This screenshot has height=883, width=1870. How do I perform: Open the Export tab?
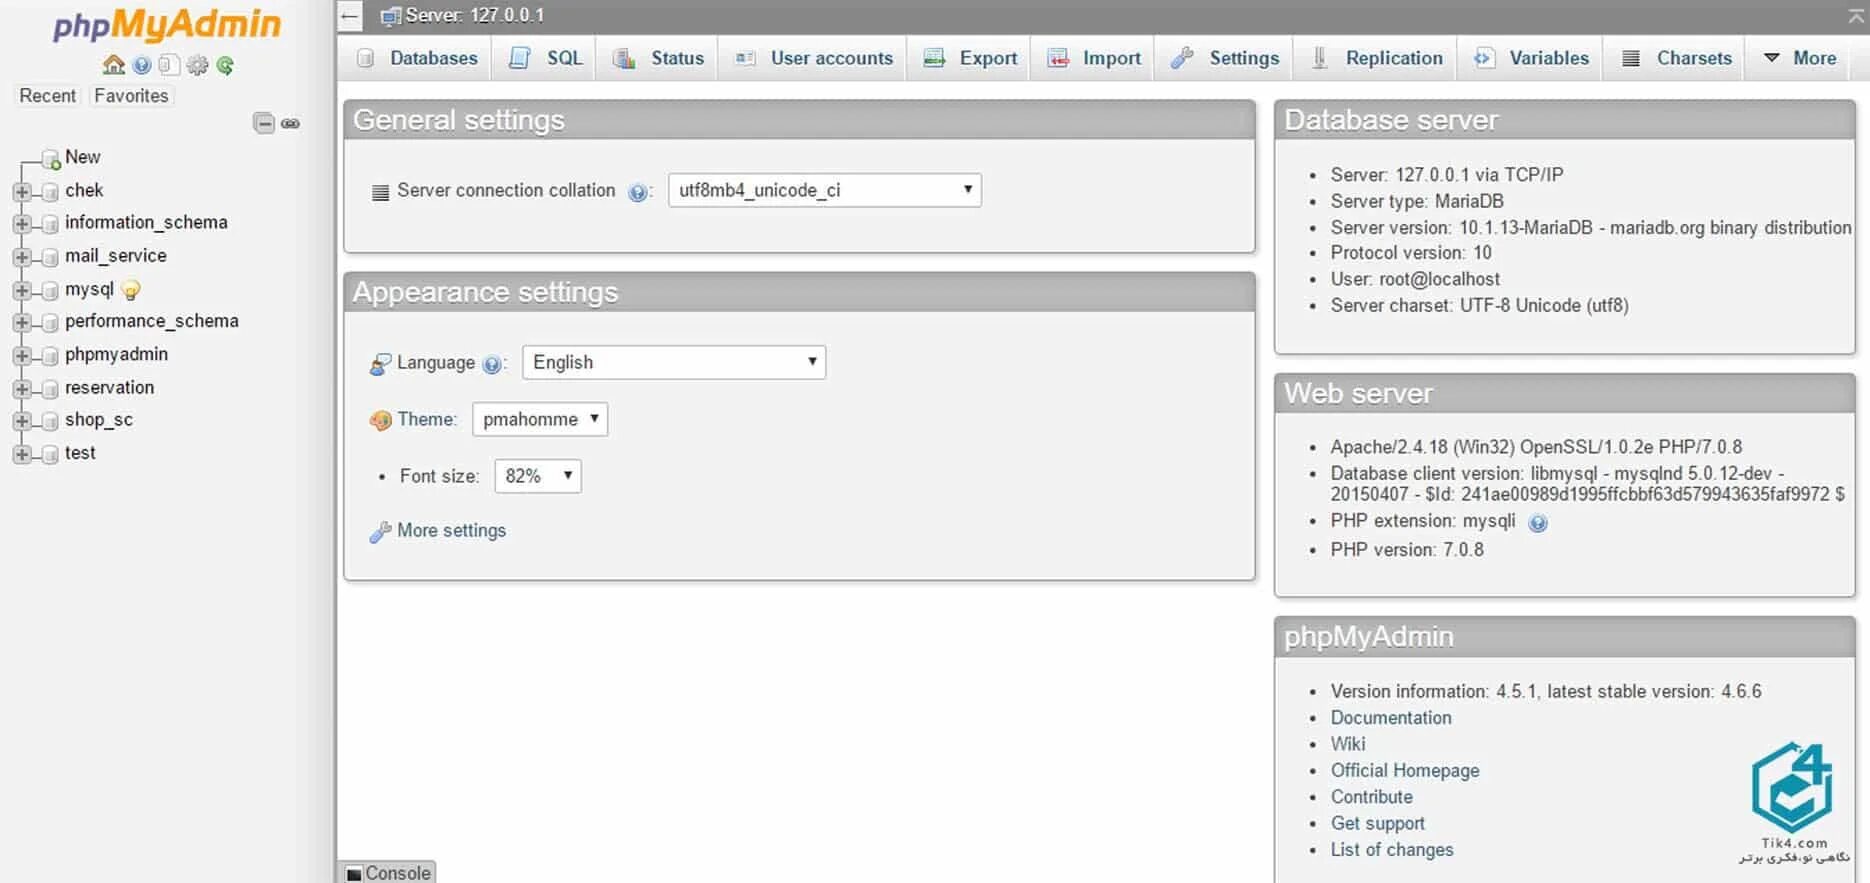point(970,58)
